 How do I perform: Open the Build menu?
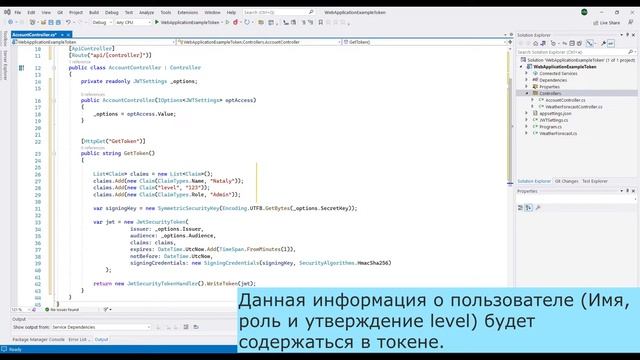click(x=94, y=13)
